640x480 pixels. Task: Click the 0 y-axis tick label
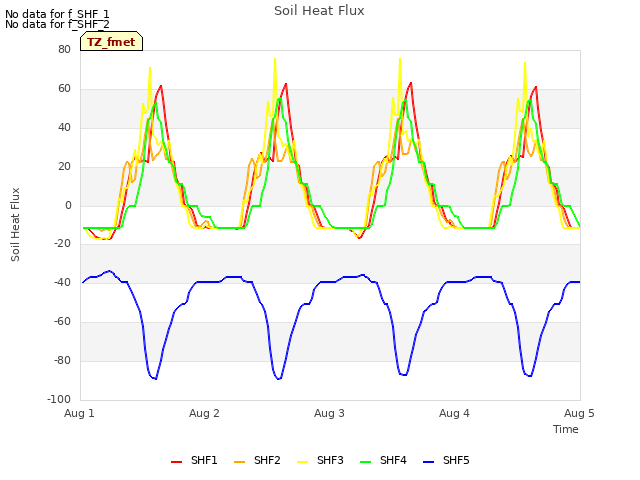tap(68, 206)
